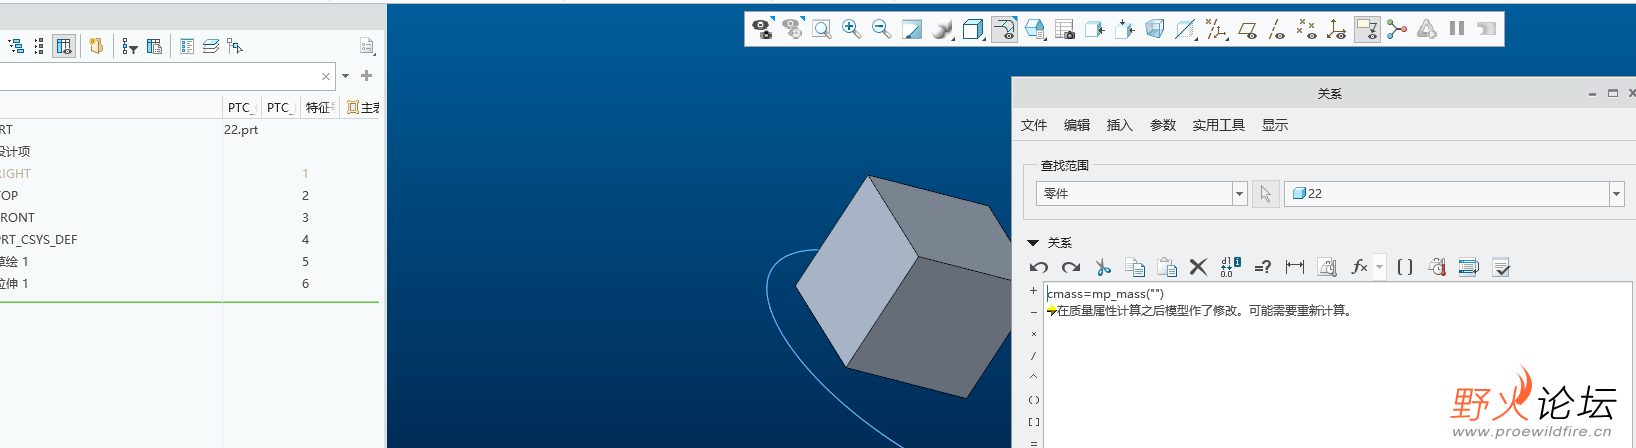
Task: Collapse the 关系 section triangle
Action: pos(1033,243)
